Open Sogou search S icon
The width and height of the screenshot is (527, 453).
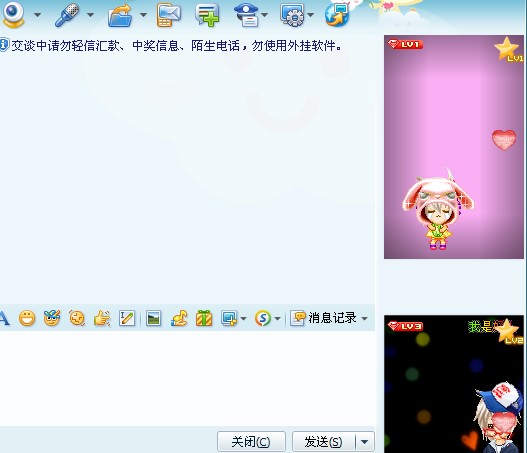coord(263,318)
